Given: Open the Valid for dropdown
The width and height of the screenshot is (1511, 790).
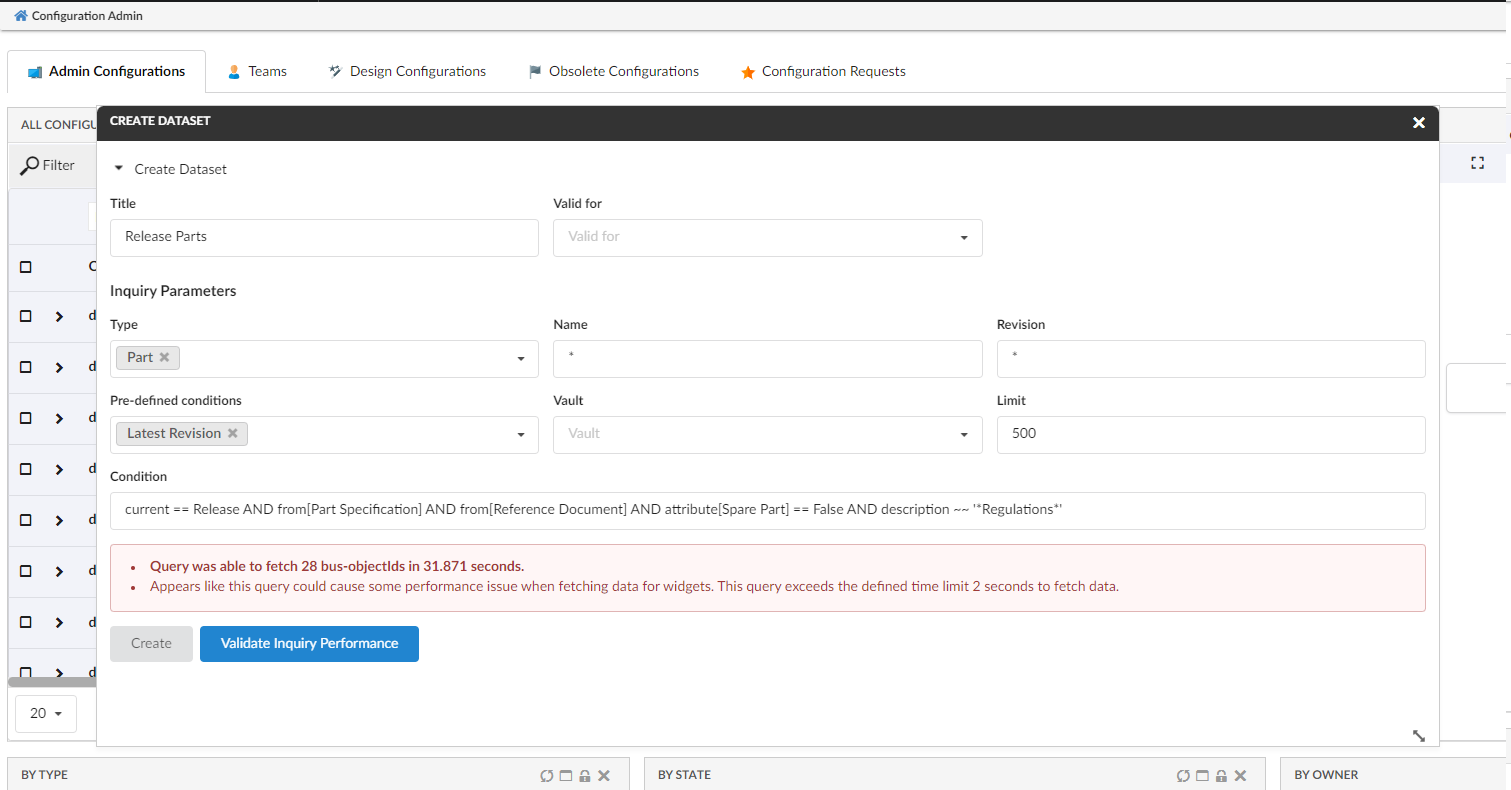Looking at the screenshot, I should click(x=767, y=237).
